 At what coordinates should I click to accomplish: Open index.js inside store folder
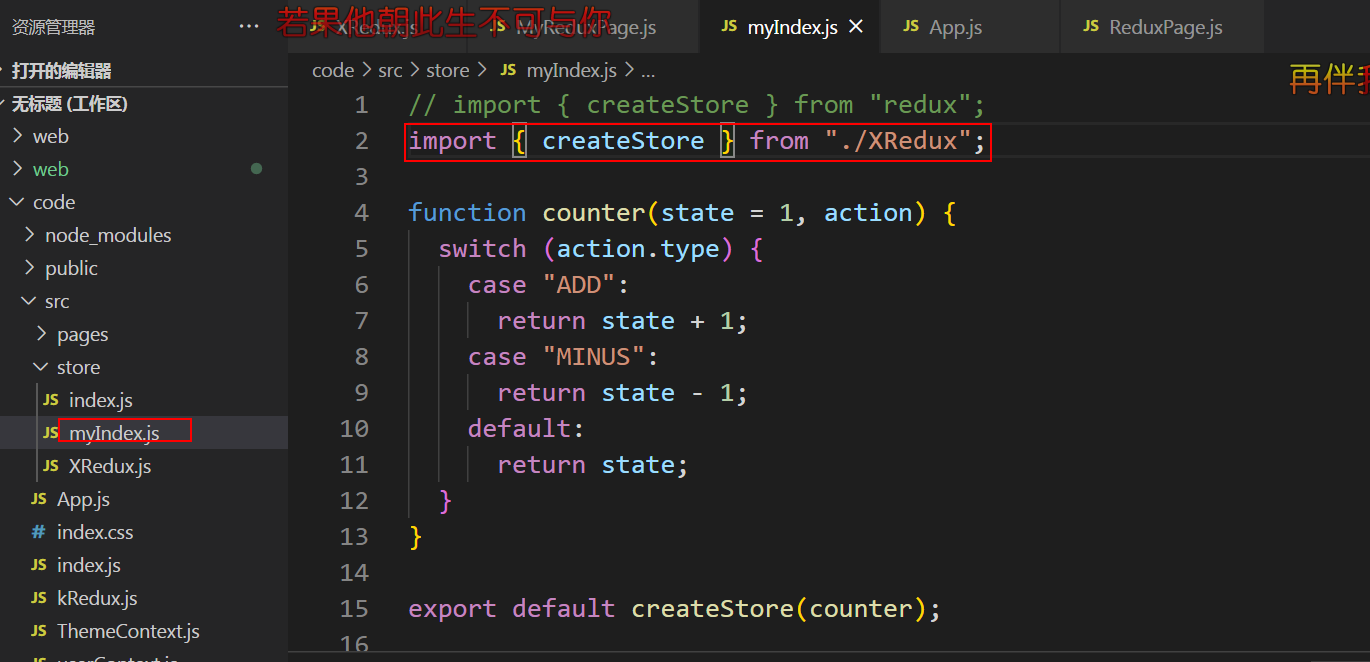click(100, 400)
